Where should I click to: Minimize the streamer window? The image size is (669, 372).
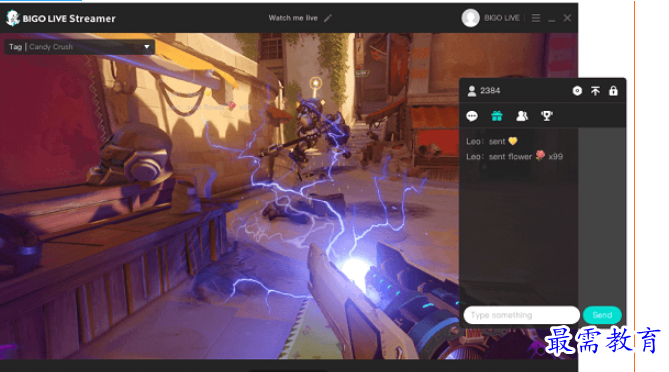pyautogui.click(x=552, y=19)
